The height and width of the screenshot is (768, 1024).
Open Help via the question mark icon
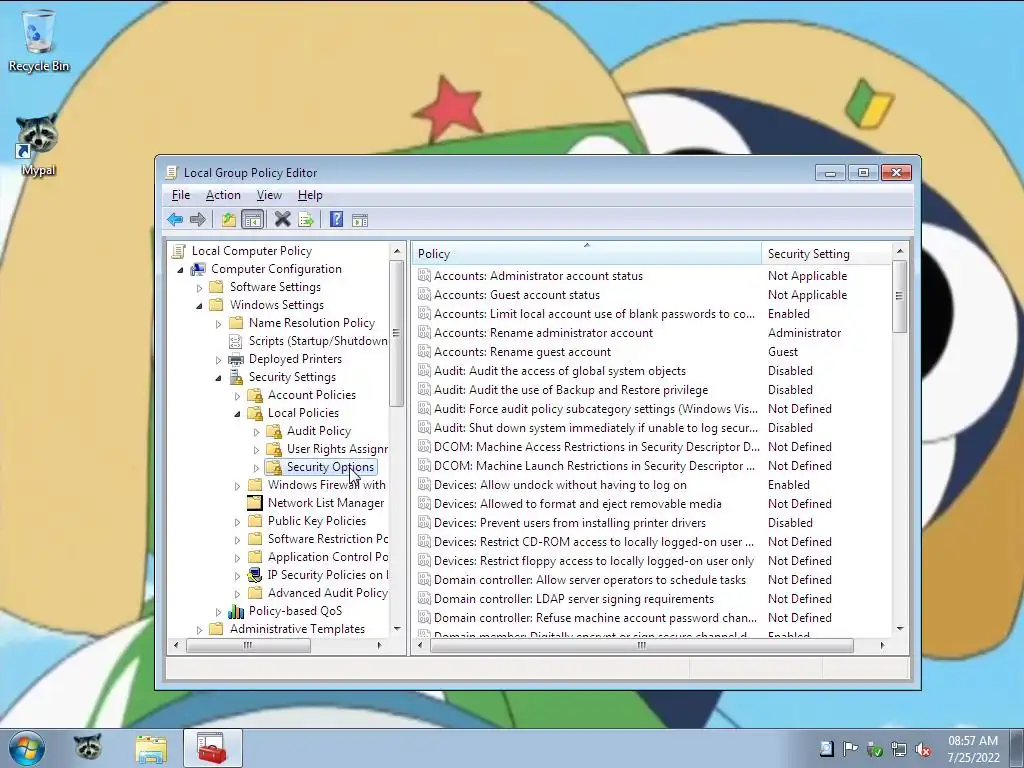[x=336, y=219]
